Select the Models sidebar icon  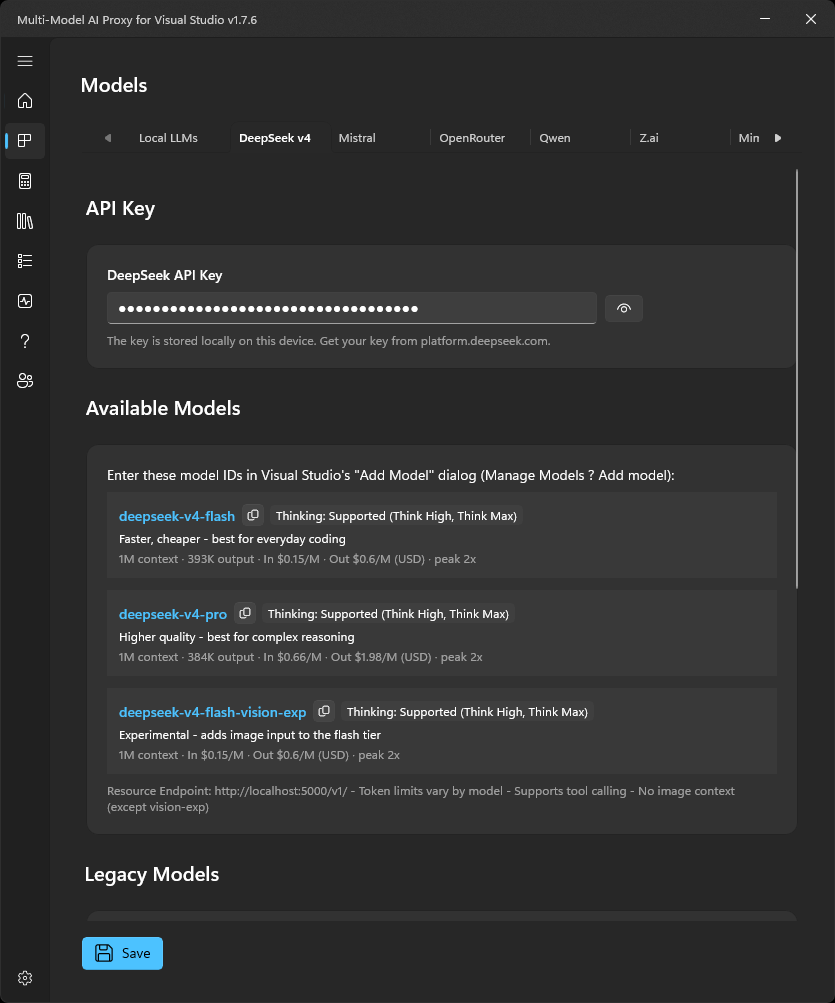pyautogui.click(x=25, y=141)
